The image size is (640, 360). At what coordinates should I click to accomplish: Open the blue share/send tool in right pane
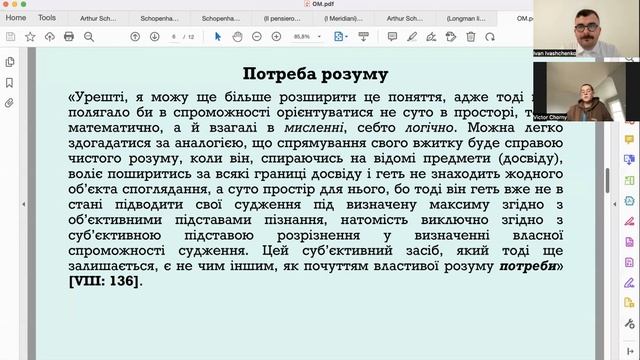pyautogui.click(x=629, y=160)
